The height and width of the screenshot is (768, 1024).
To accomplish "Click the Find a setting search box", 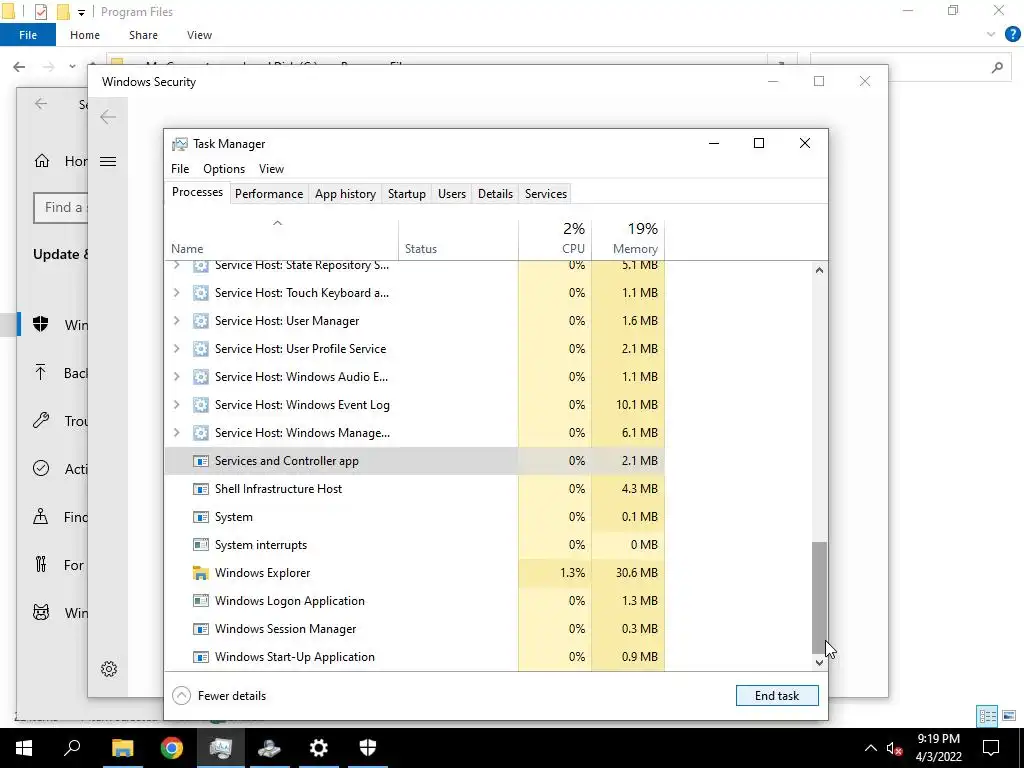I will coord(61,208).
